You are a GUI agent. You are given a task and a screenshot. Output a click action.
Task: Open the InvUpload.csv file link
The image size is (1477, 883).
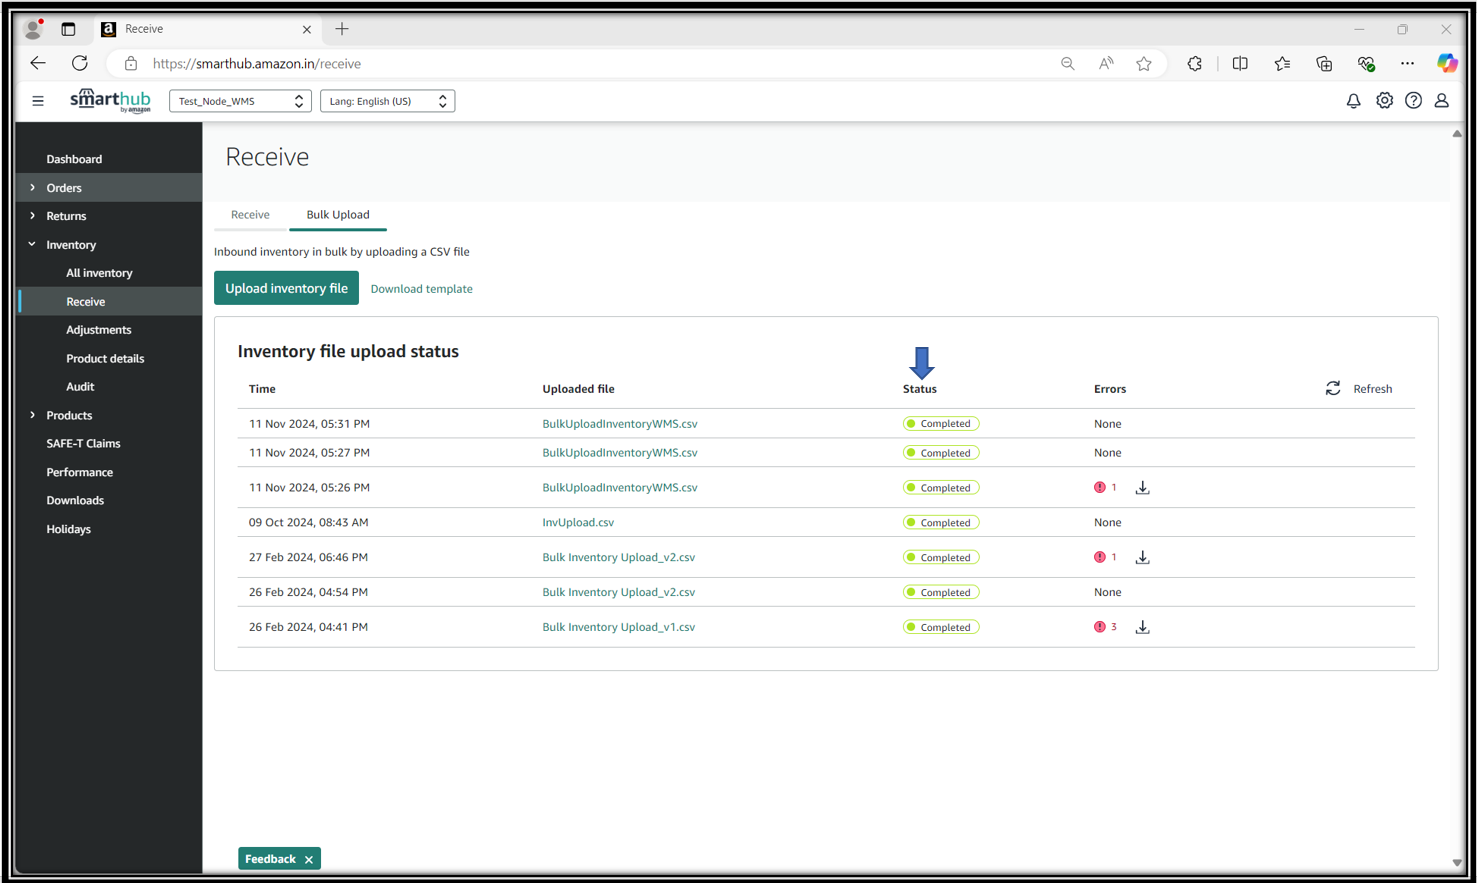578,523
